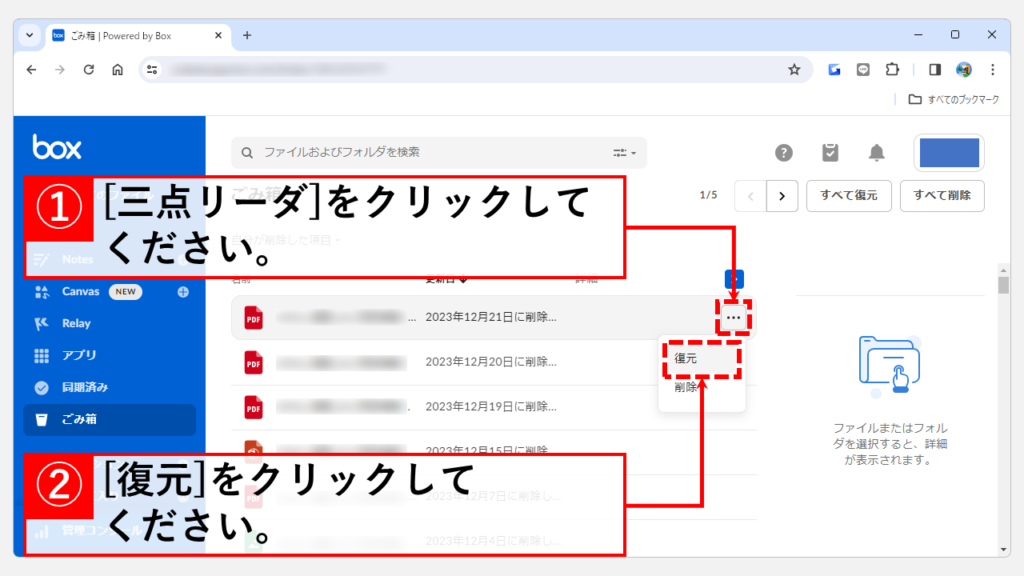Select ごみ箱 in the sidebar
The height and width of the screenshot is (576, 1024).
click(x=110, y=419)
